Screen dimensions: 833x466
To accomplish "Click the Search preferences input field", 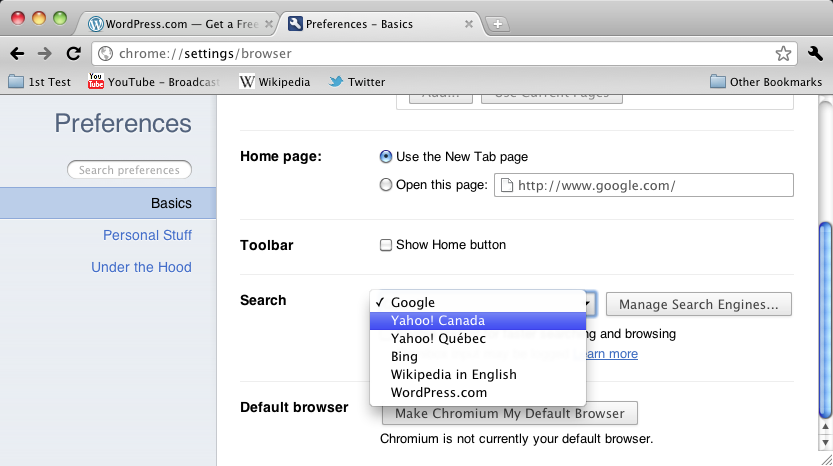I will coord(129,170).
